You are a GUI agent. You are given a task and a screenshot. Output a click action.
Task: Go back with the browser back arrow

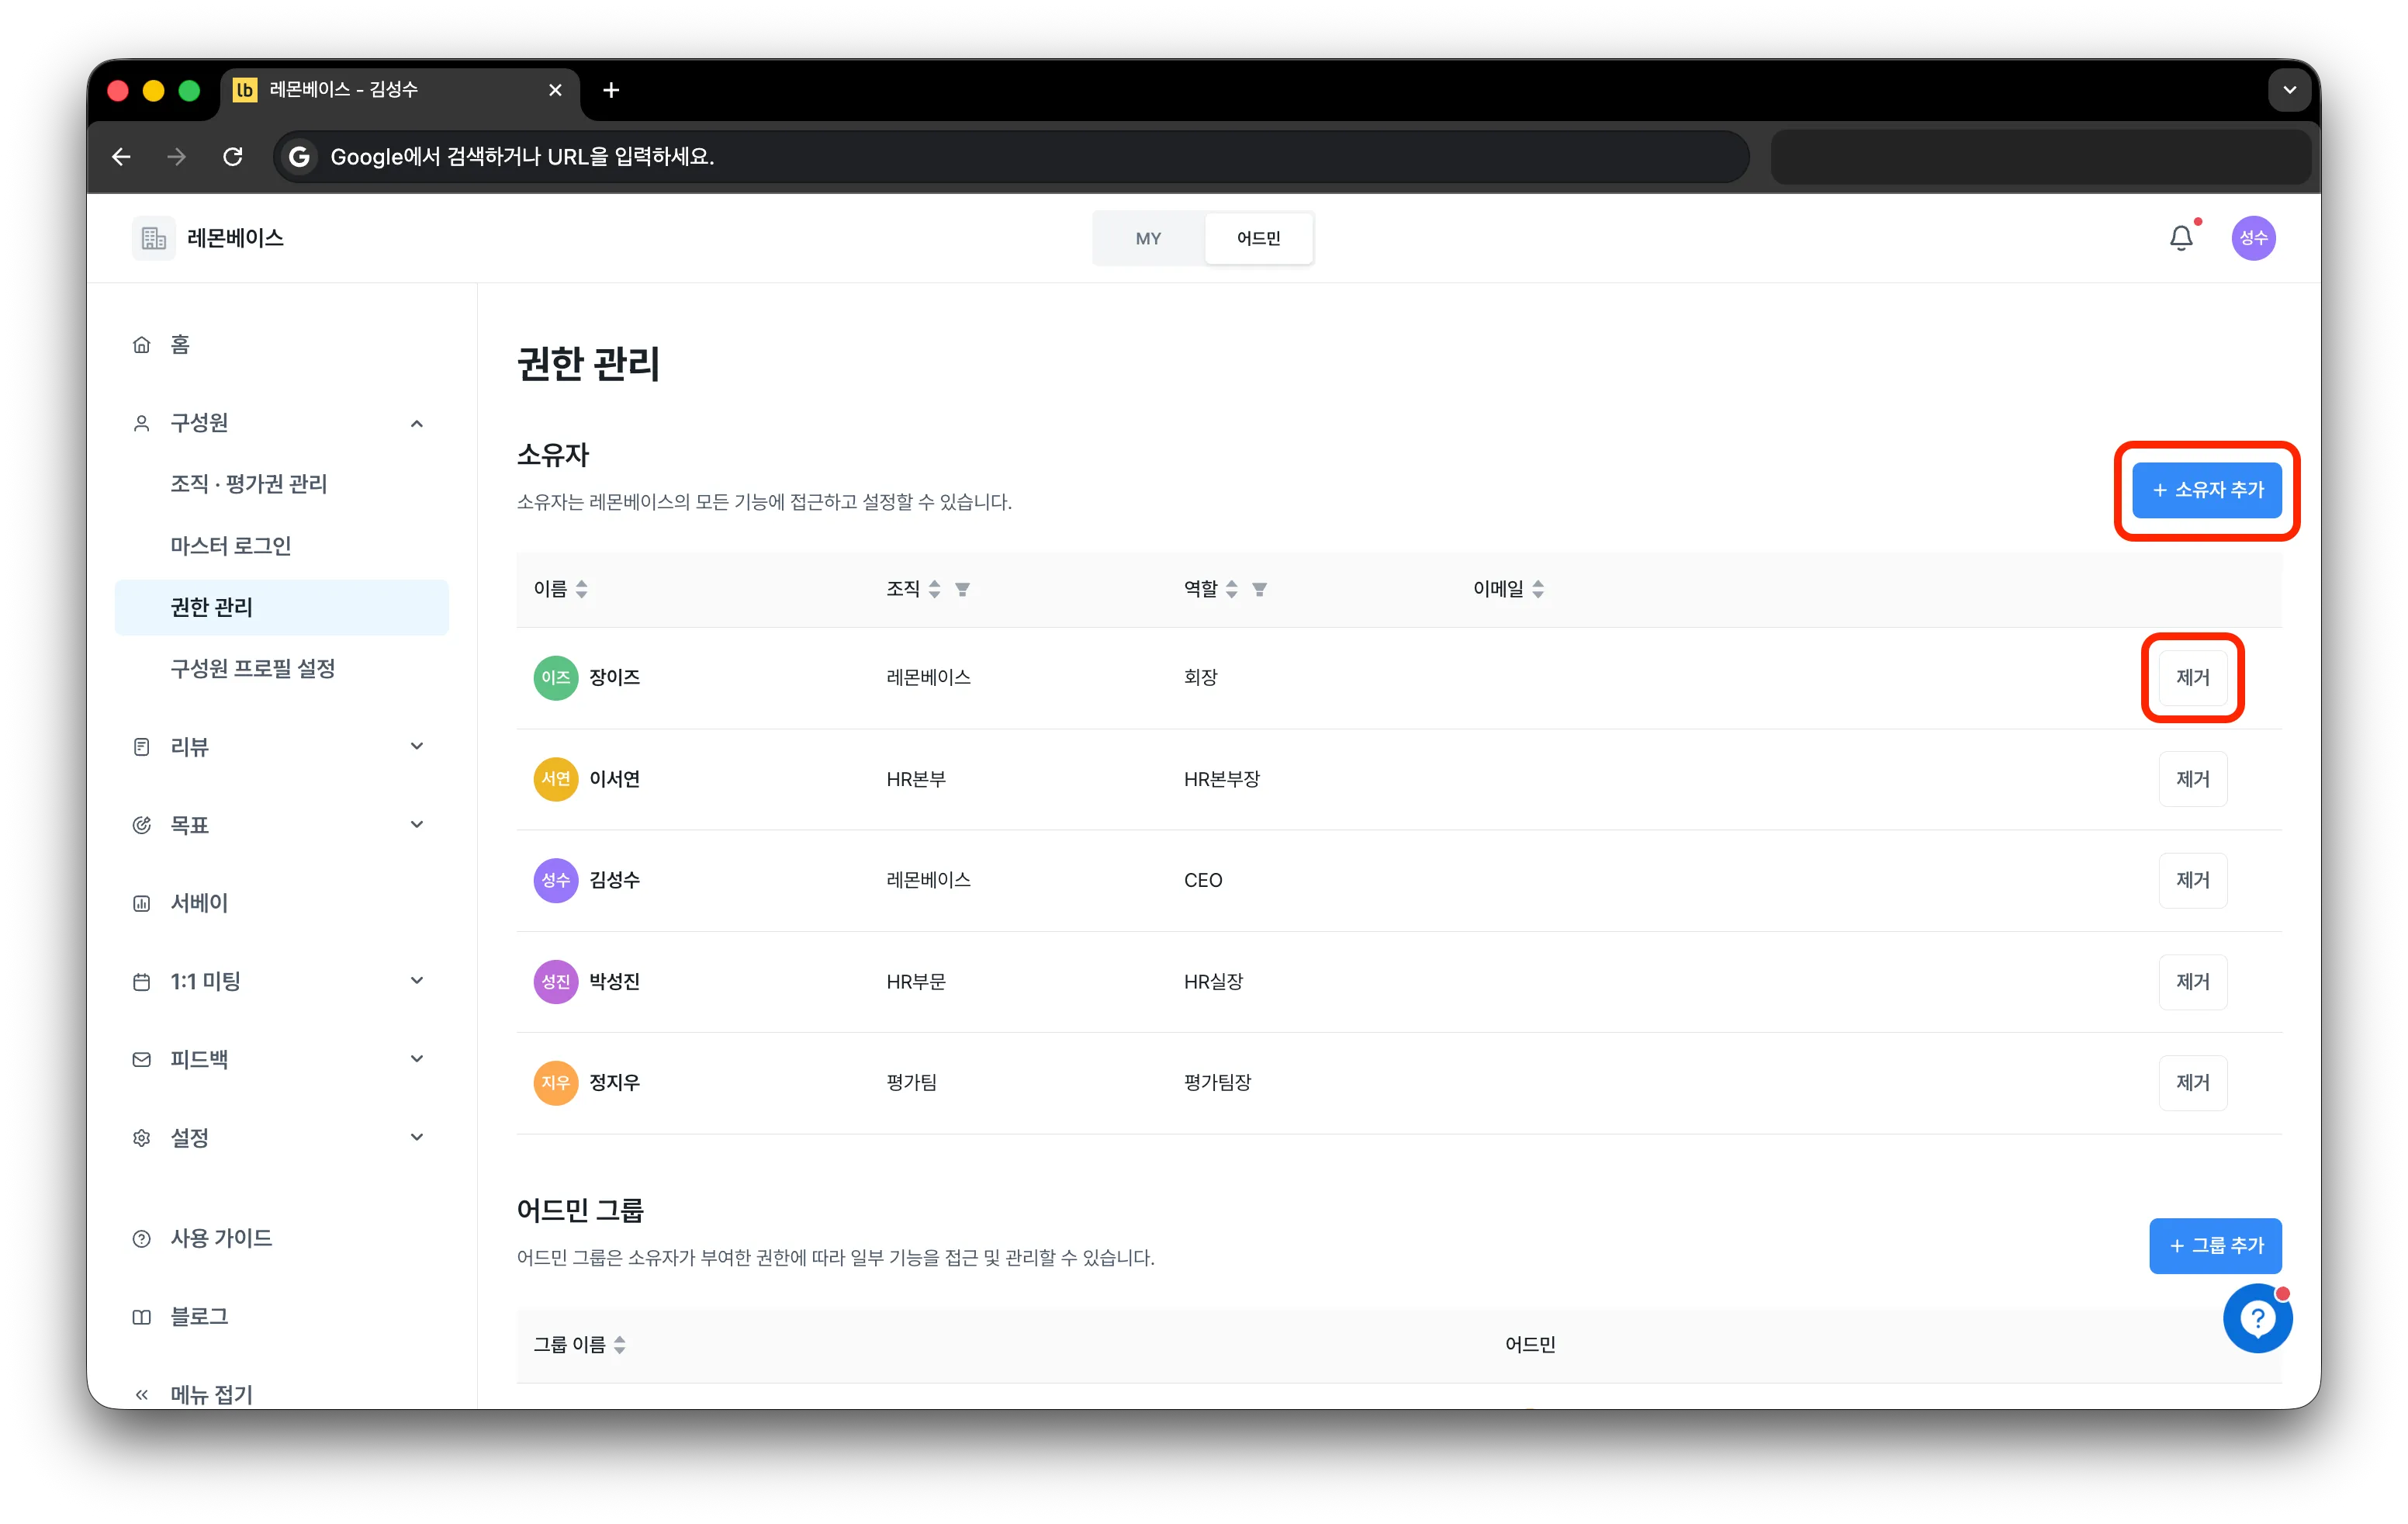pyautogui.click(x=121, y=156)
